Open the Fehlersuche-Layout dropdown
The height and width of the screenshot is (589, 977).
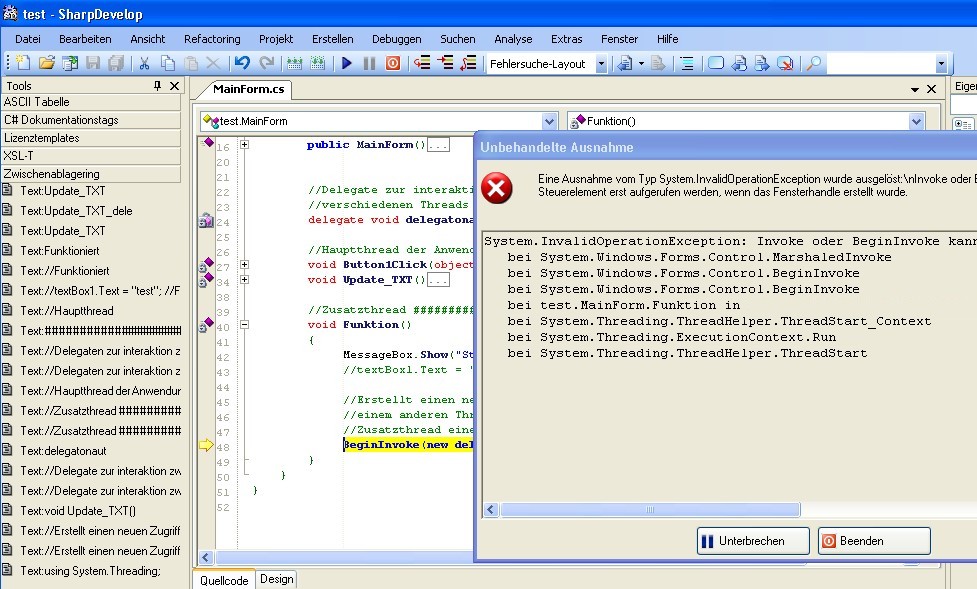[601, 64]
